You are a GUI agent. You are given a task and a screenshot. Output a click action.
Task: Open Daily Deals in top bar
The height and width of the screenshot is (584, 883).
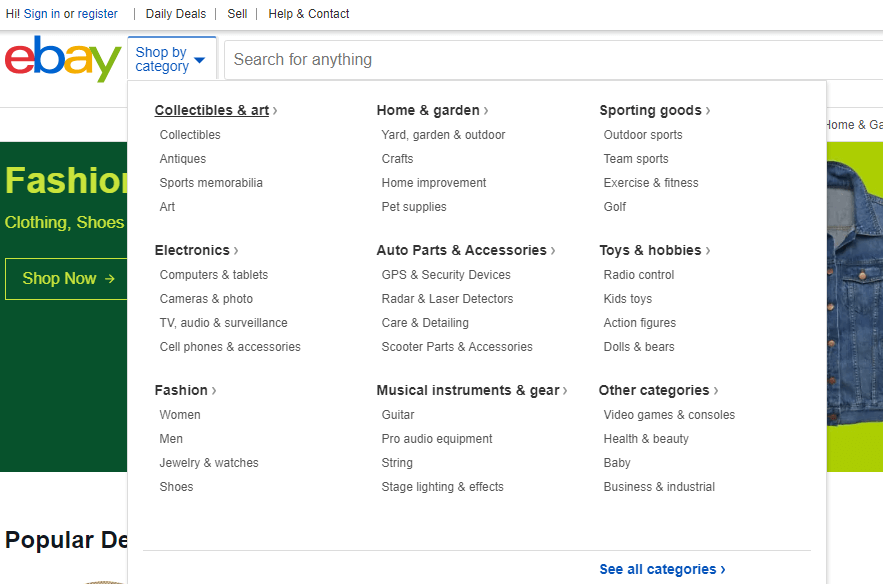(176, 14)
